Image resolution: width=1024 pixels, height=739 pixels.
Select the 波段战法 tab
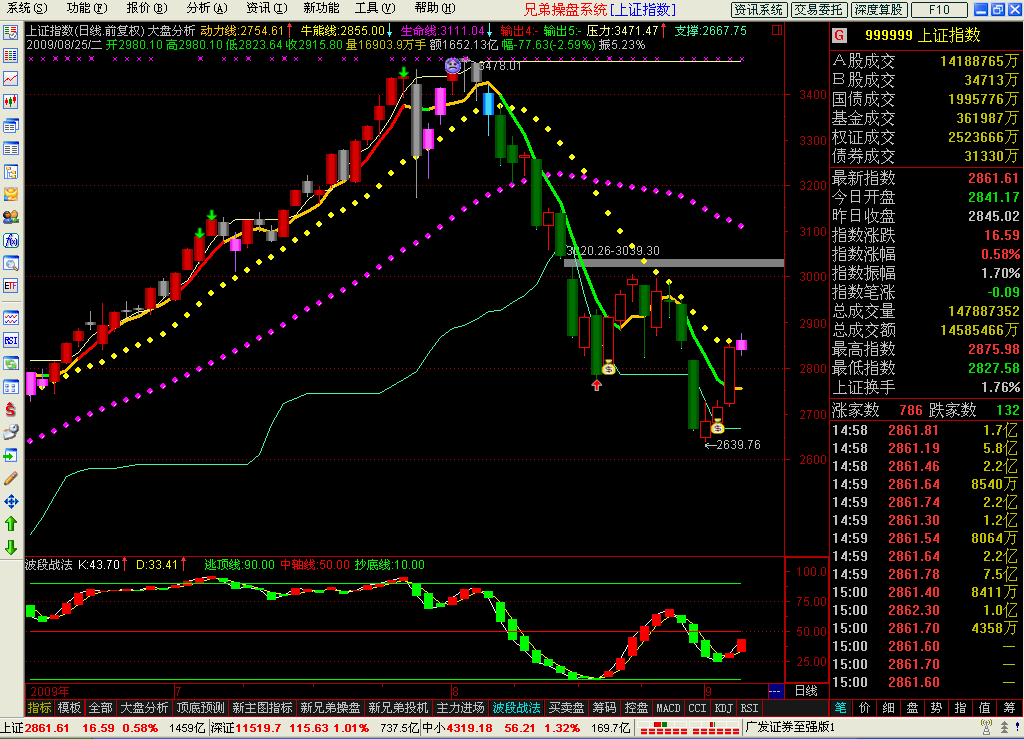coord(517,708)
